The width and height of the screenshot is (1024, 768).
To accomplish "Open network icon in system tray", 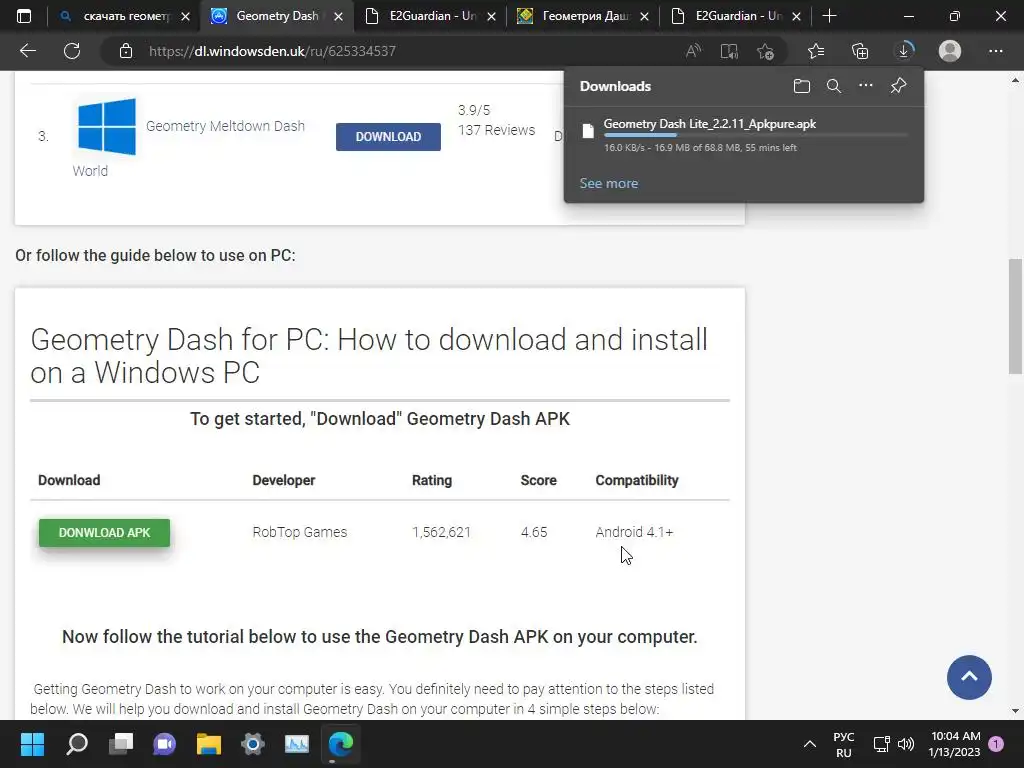I will click(x=882, y=744).
